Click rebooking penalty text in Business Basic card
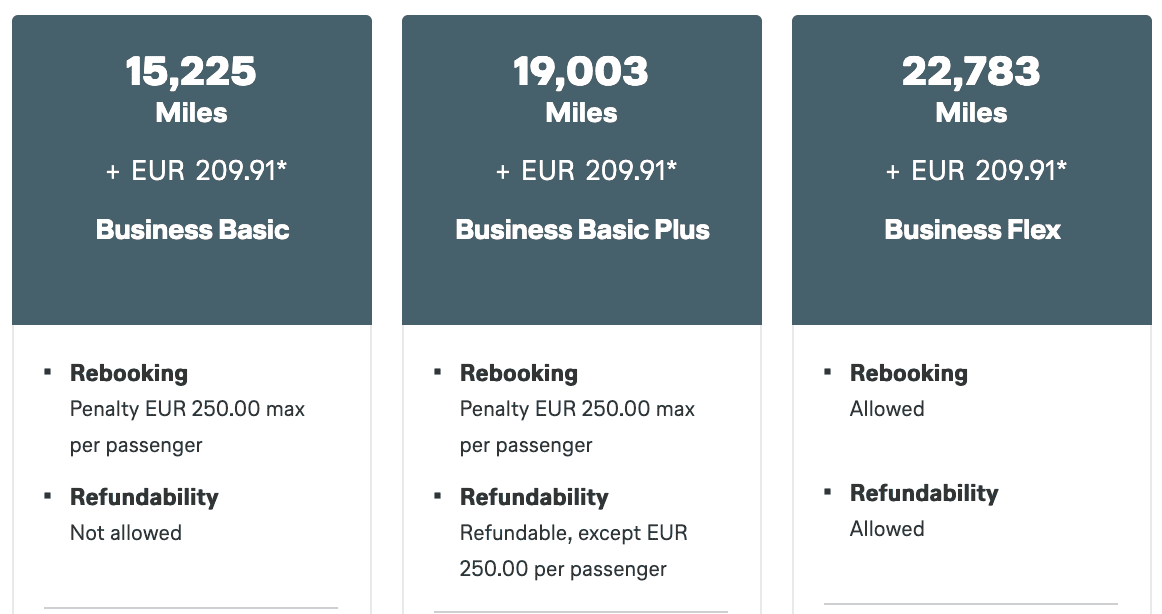This screenshot has width=1162, height=614. [x=187, y=427]
